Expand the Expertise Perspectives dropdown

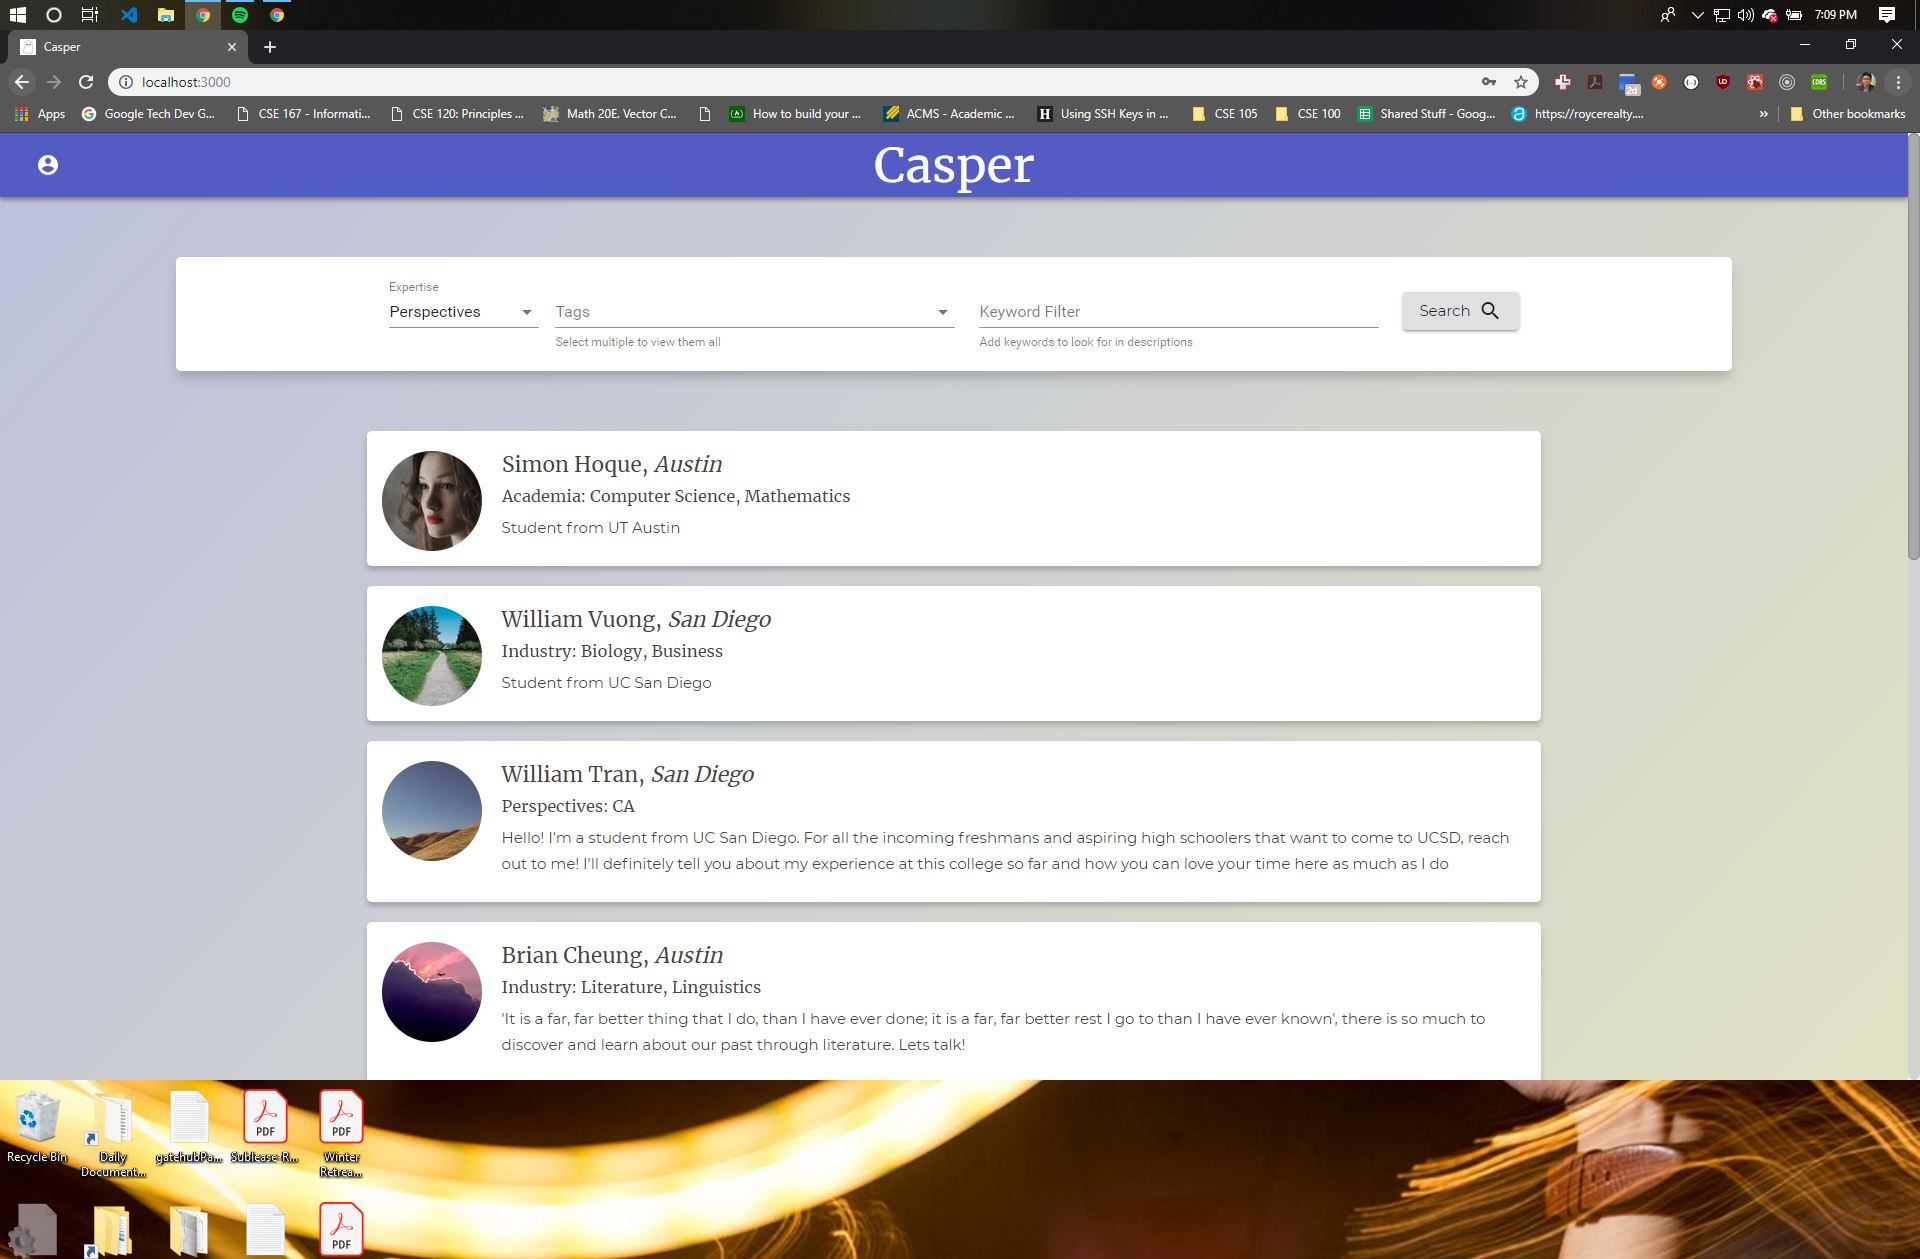point(462,312)
